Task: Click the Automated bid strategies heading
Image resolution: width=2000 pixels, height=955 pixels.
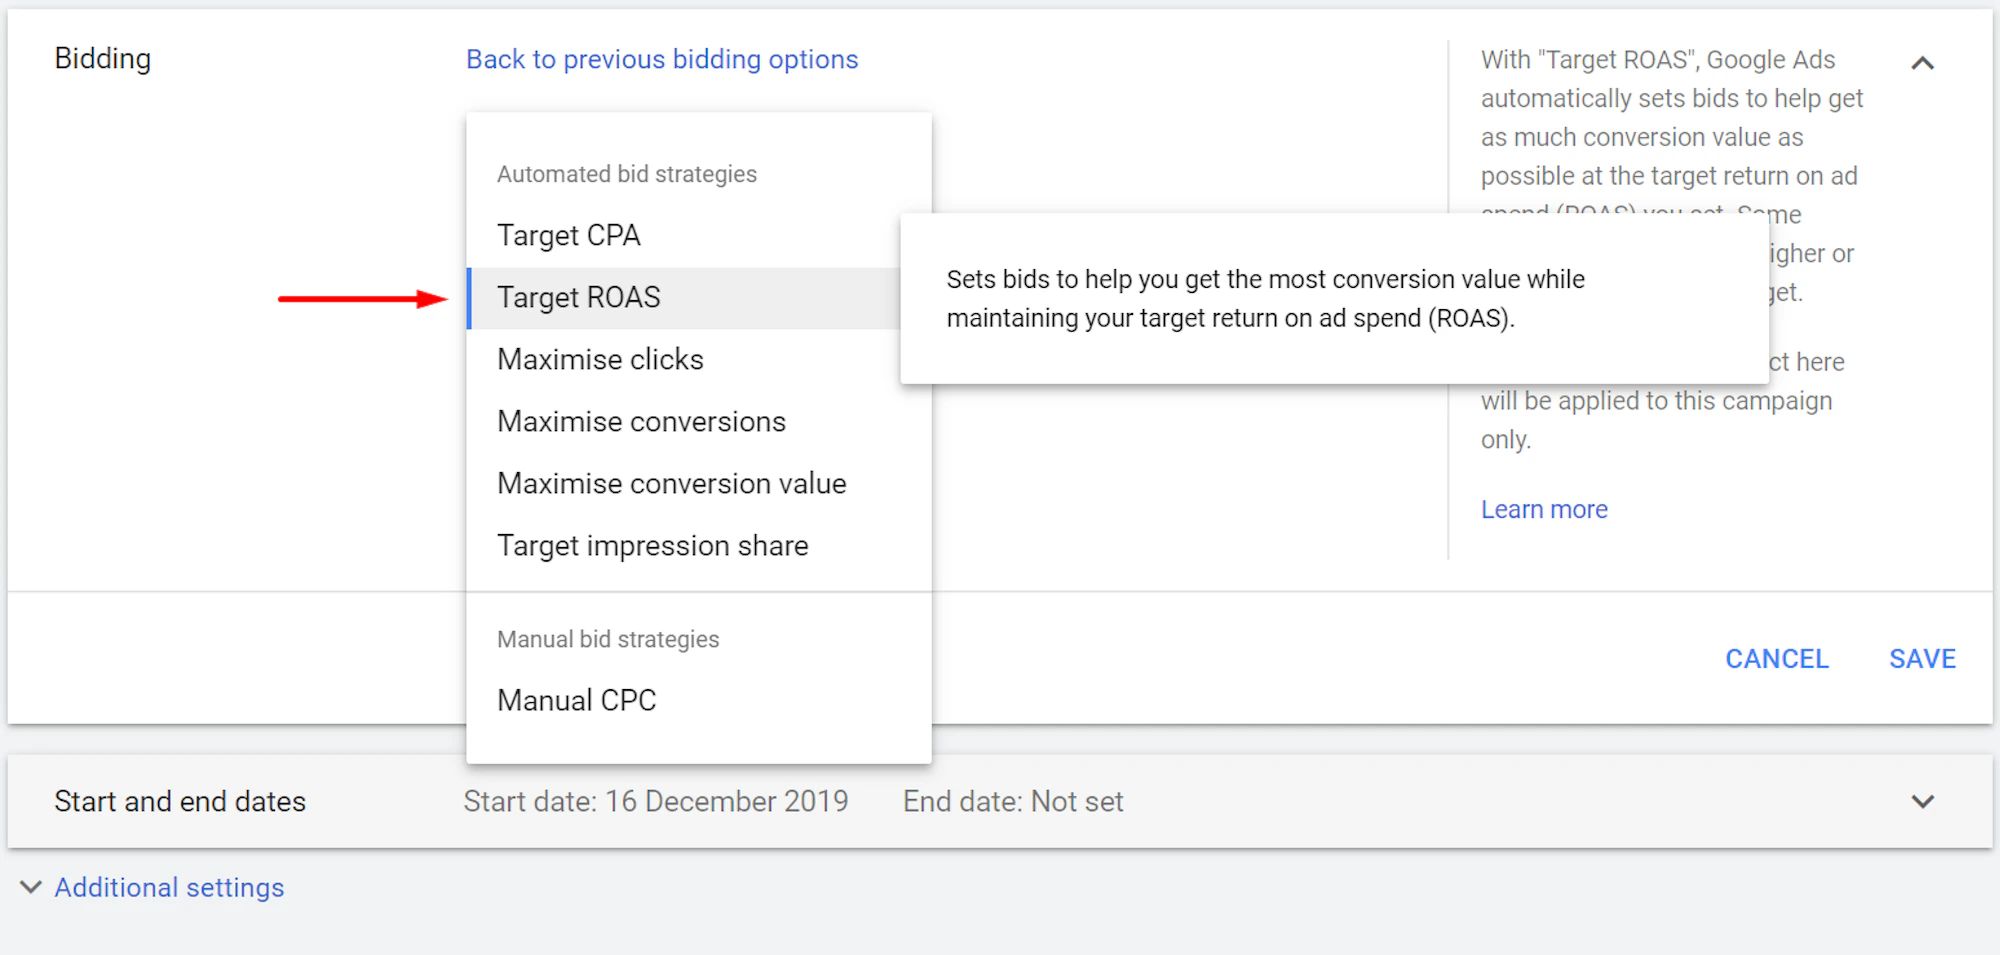Action: coord(626,173)
